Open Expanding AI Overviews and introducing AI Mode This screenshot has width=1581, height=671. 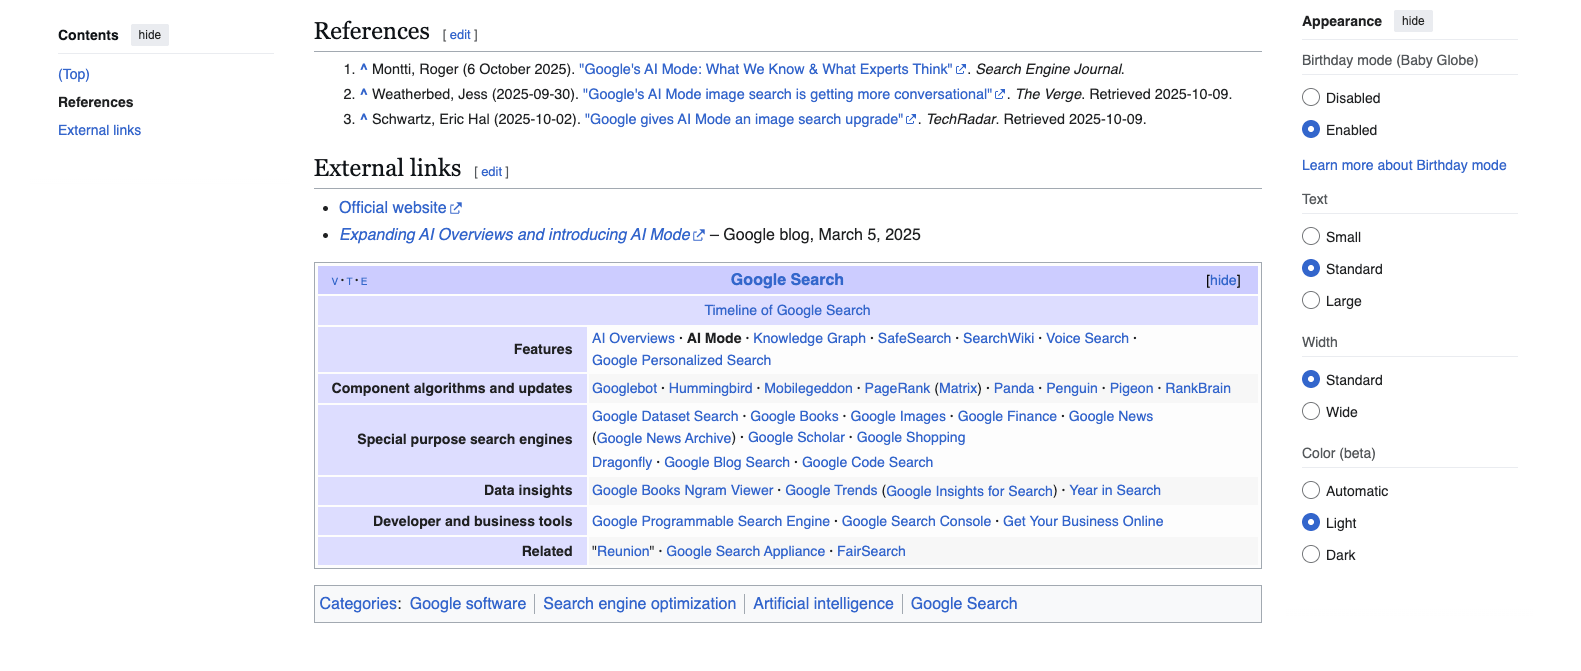click(522, 234)
